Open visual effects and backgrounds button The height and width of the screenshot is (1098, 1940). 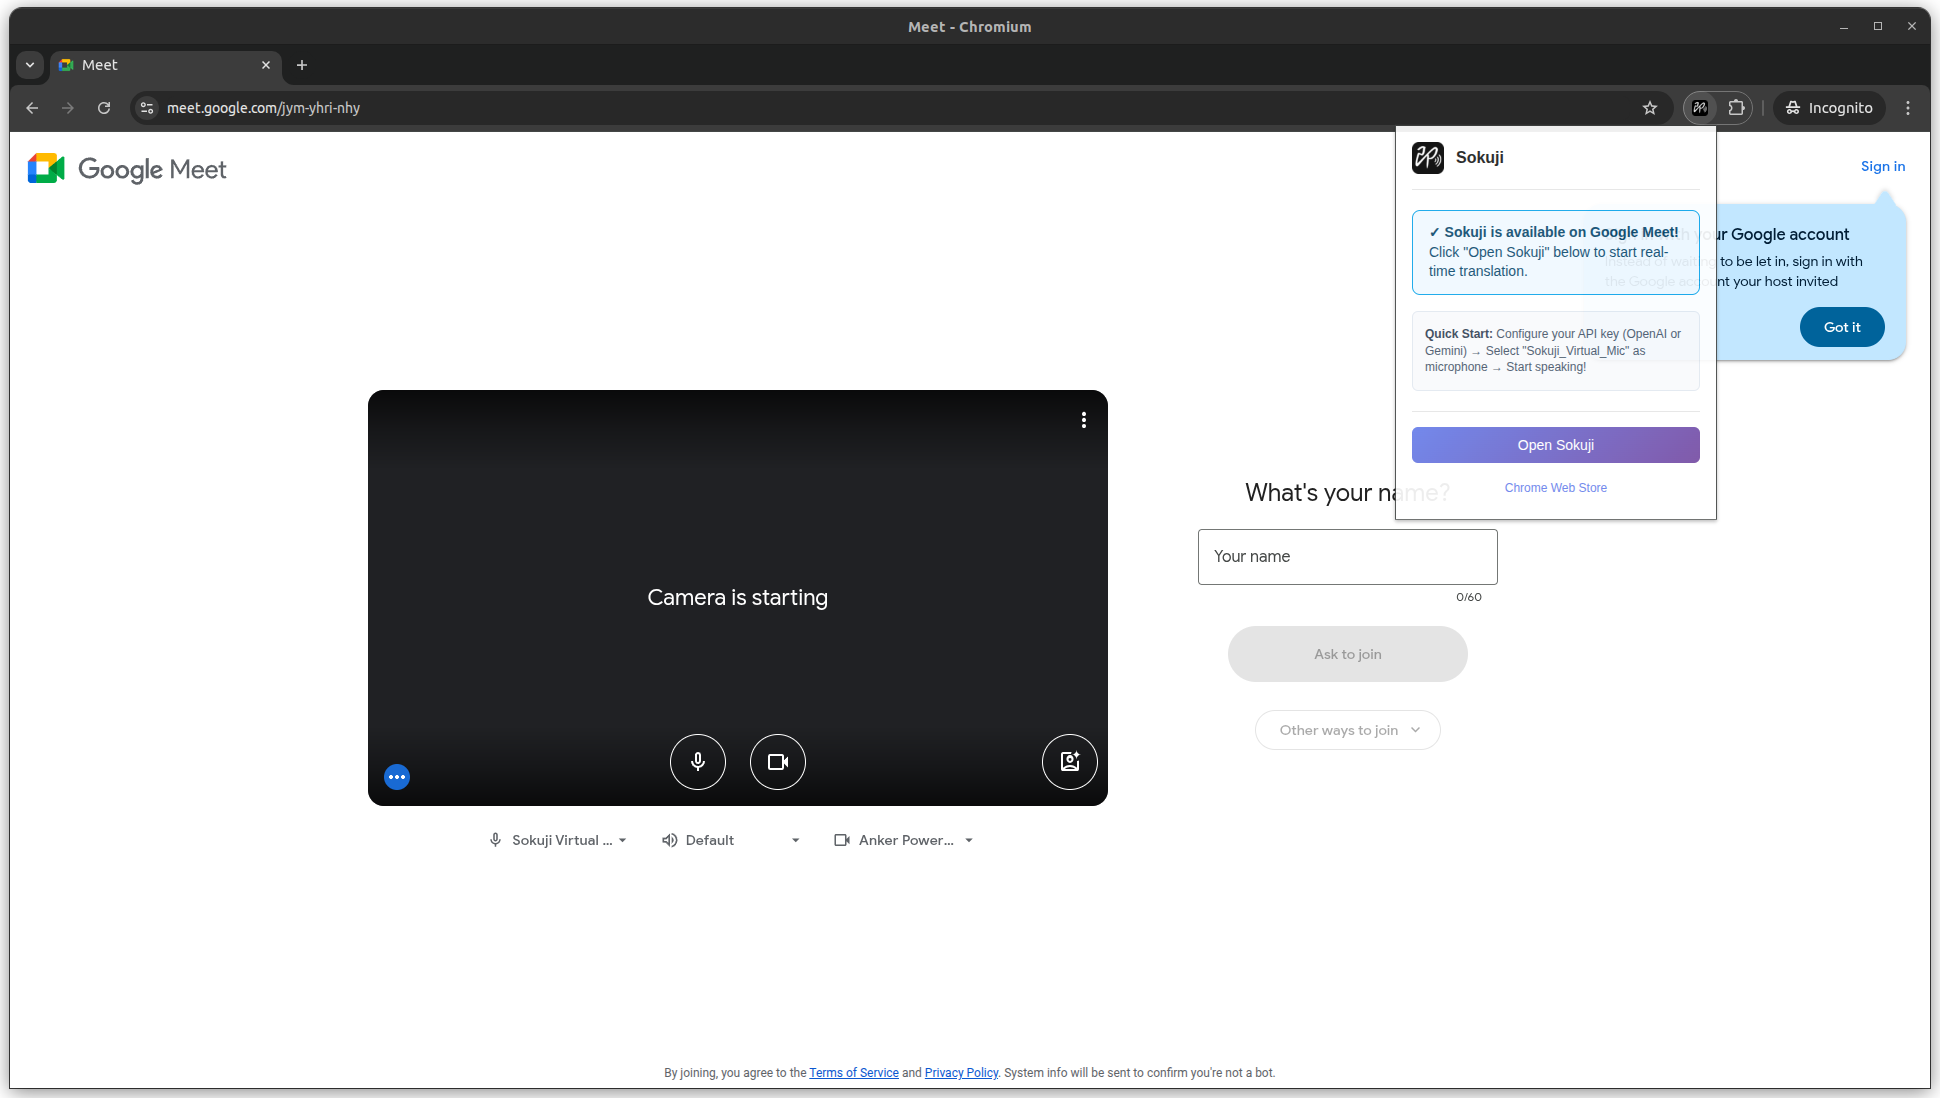coord(1070,762)
